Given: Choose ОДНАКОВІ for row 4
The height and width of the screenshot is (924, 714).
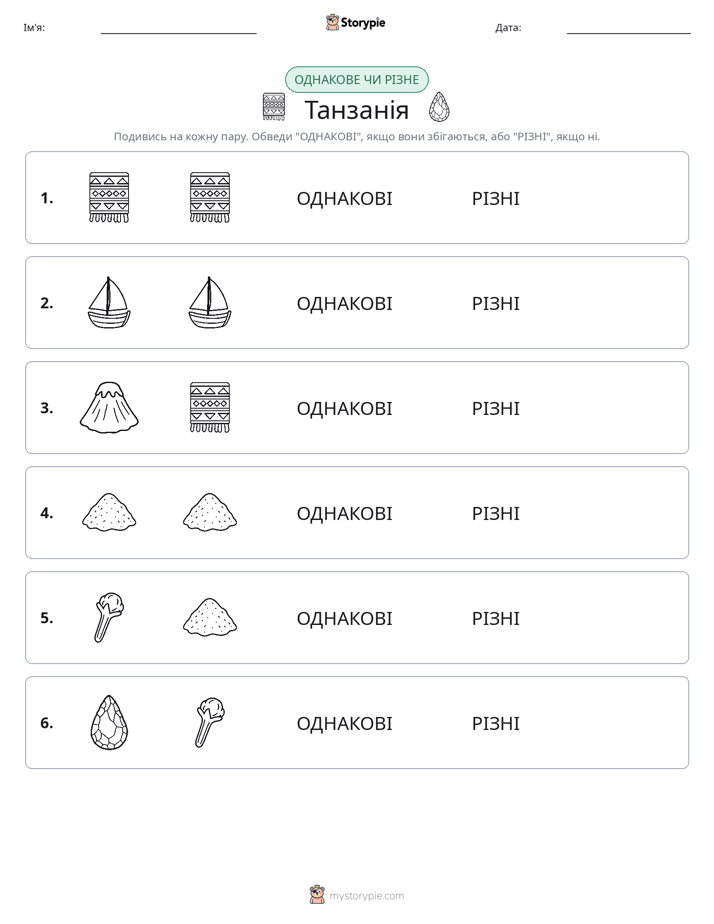Looking at the screenshot, I should 344,513.
